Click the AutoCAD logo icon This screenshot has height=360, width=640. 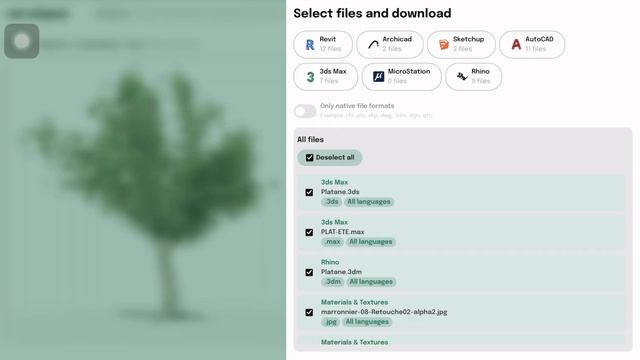click(x=516, y=44)
